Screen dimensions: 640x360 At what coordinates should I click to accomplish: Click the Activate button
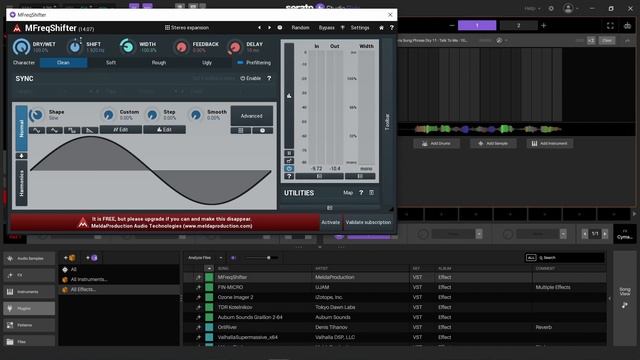(331, 222)
